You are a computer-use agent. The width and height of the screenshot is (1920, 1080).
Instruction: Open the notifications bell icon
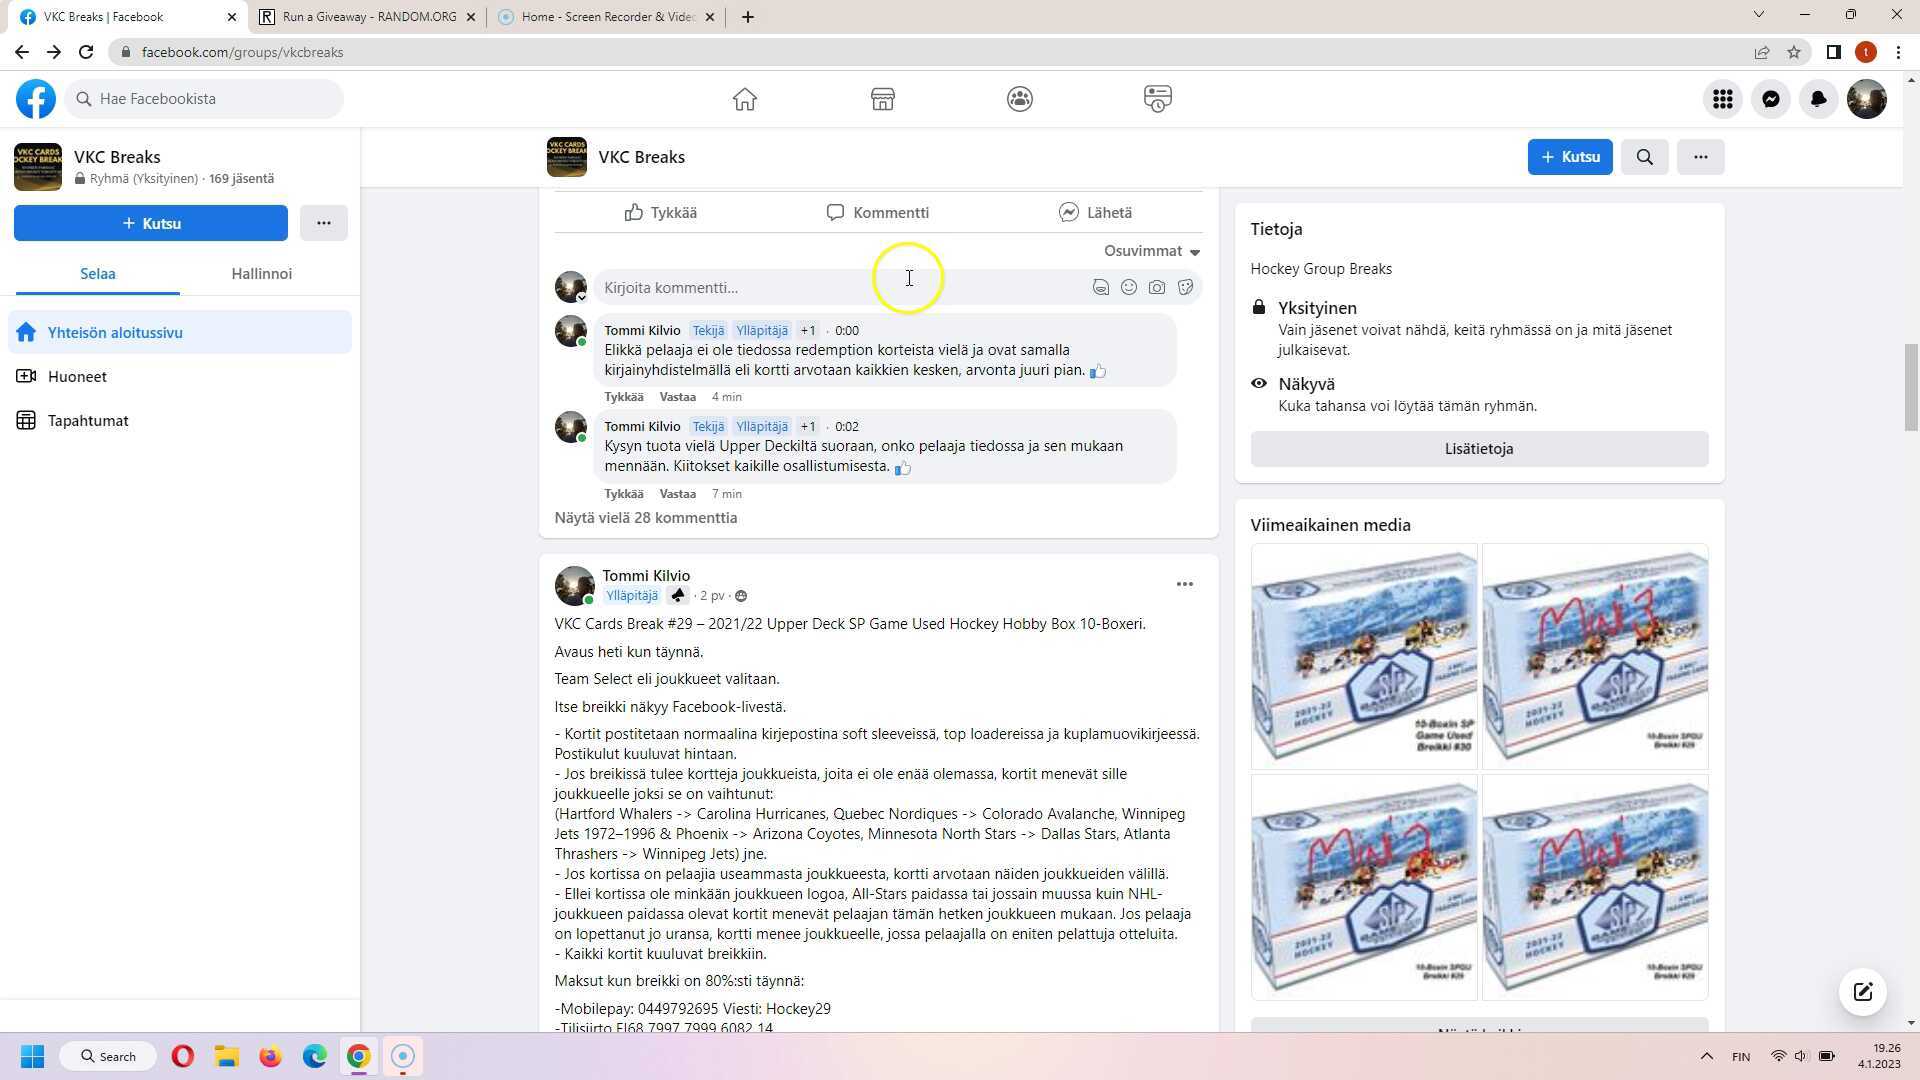pyautogui.click(x=1818, y=99)
